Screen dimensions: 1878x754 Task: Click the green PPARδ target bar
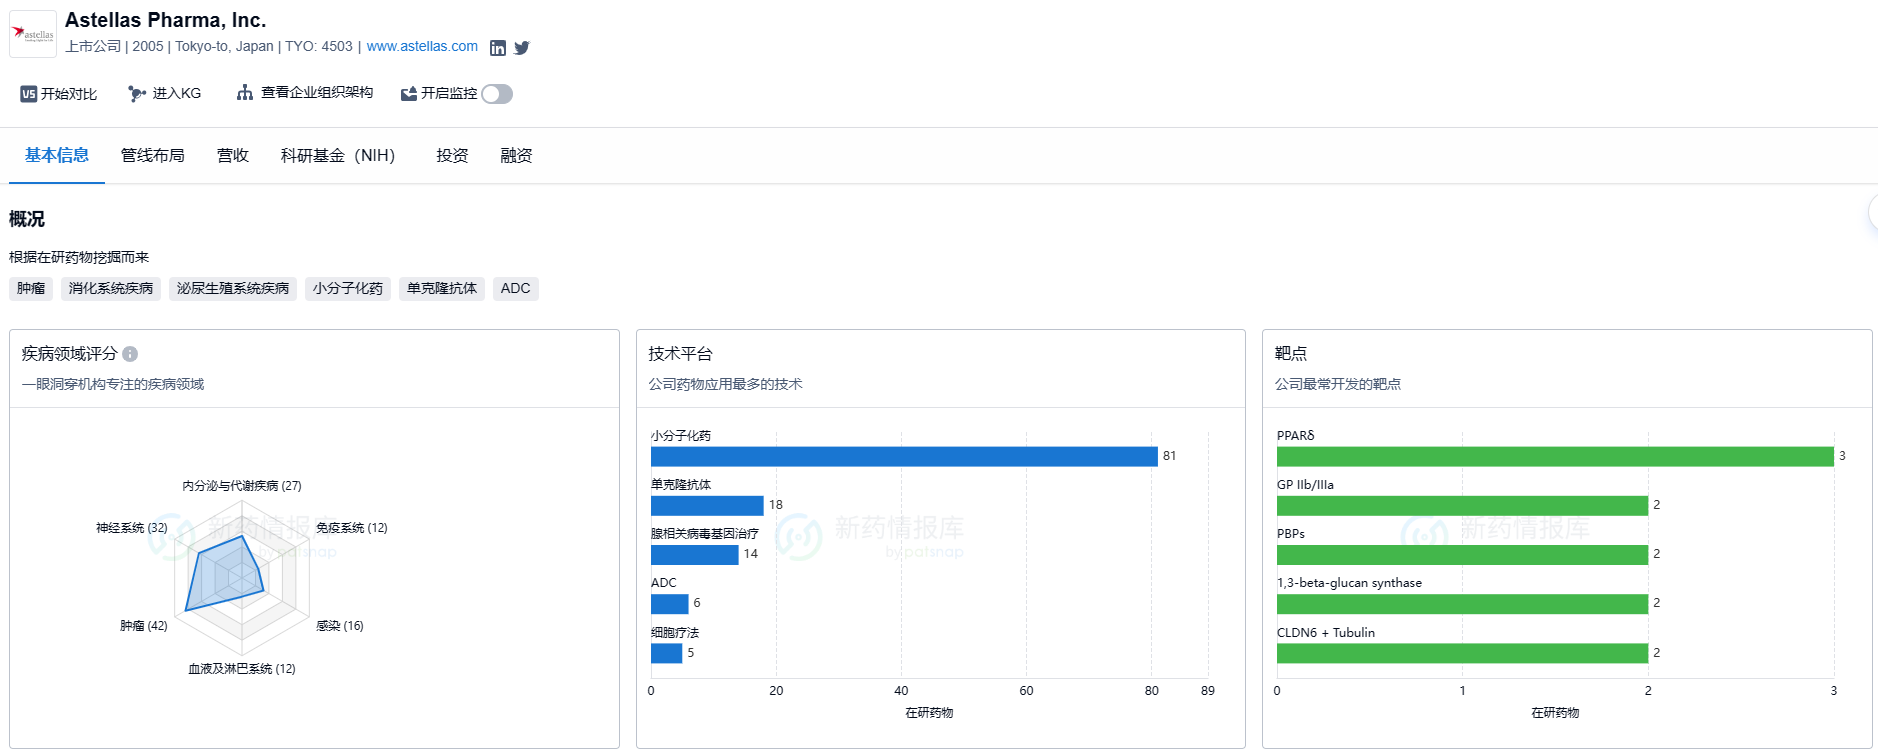tap(1554, 457)
